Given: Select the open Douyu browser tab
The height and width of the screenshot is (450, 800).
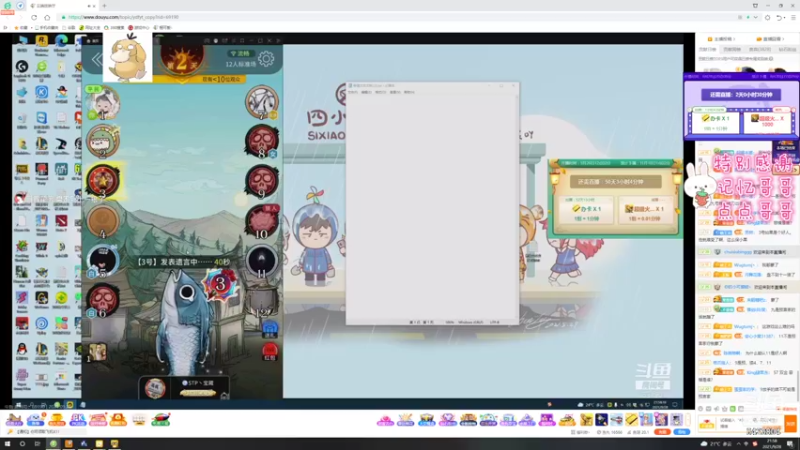Looking at the screenshot, I should [61, 6].
